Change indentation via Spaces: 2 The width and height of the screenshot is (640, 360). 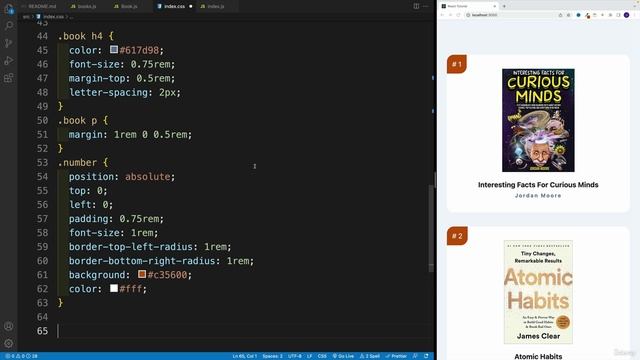(x=272, y=356)
